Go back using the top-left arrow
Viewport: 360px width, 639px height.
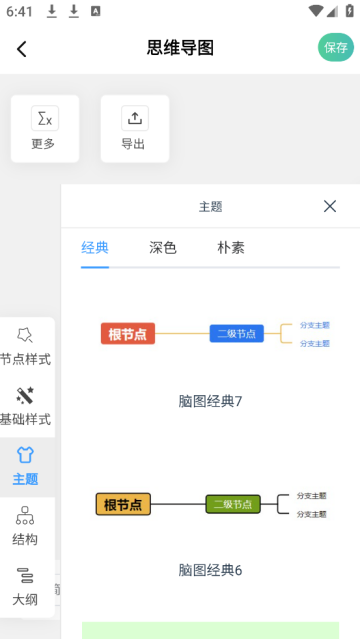[x=22, y=49]
